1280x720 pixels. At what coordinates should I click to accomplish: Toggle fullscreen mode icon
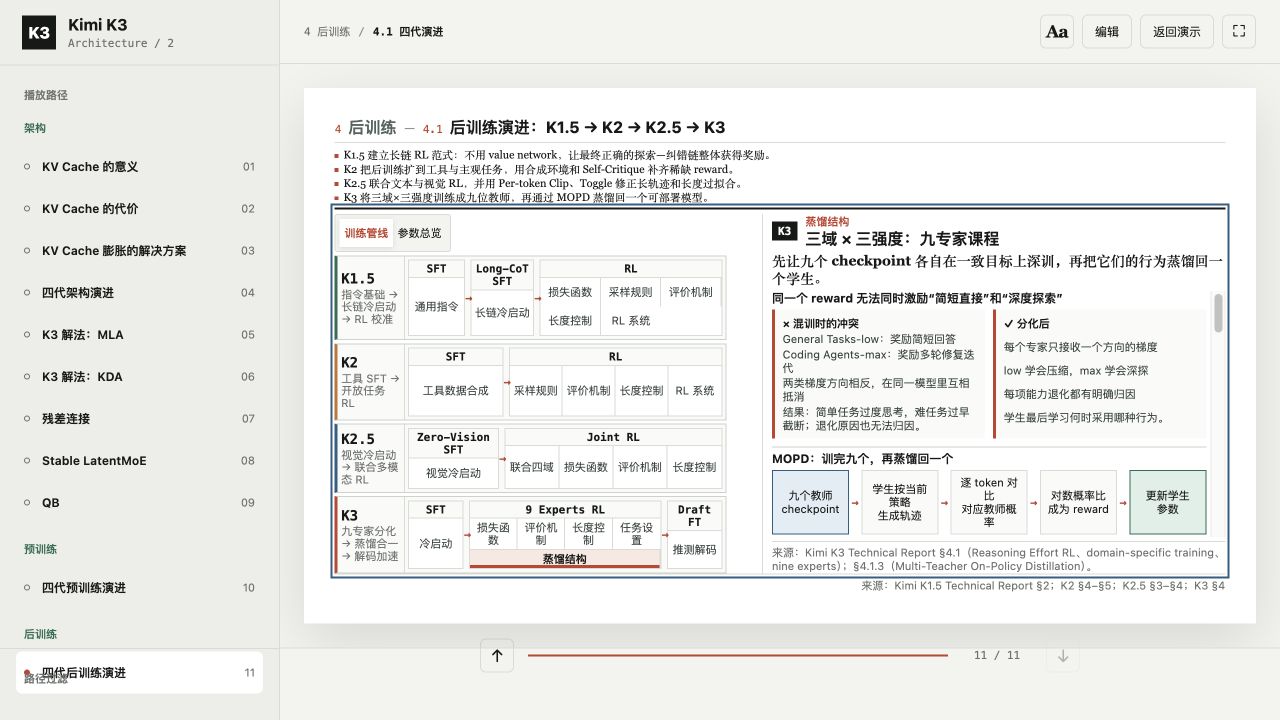[x=1238, y=31]
